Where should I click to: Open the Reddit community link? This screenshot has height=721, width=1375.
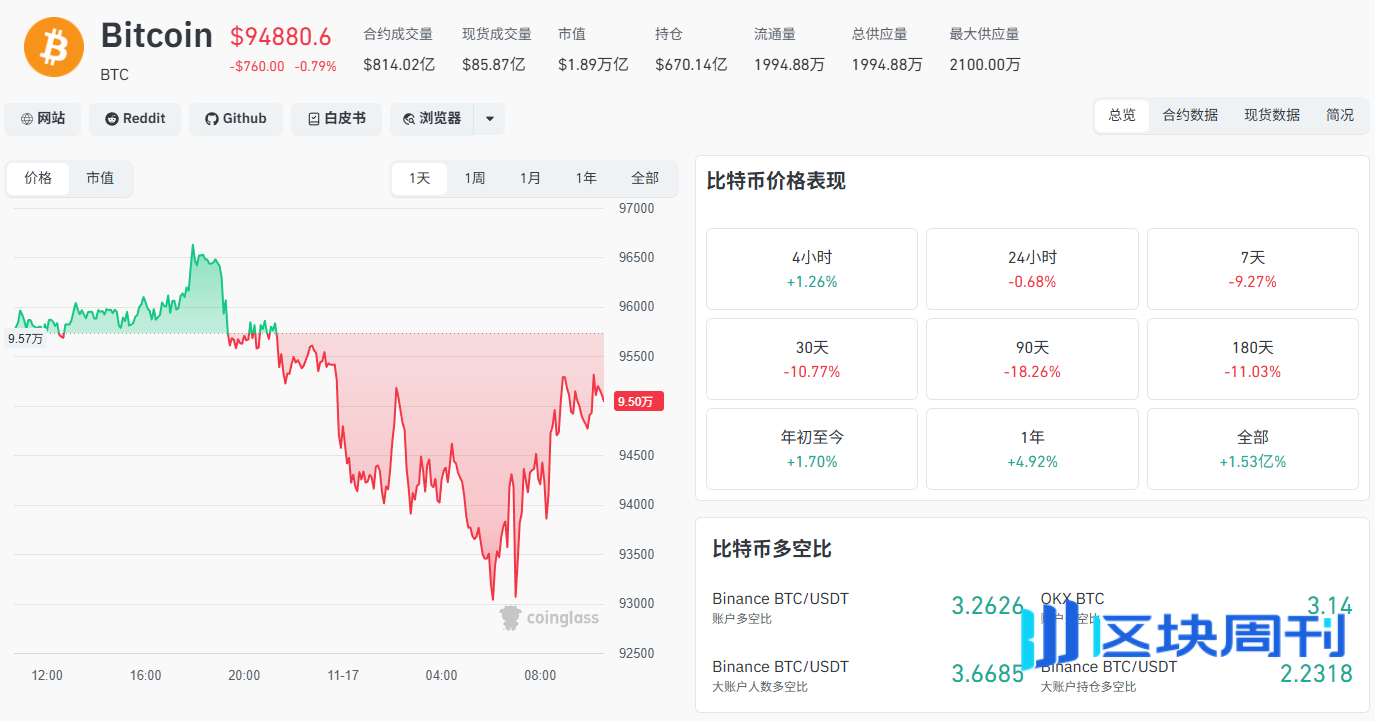pos(135,119)
